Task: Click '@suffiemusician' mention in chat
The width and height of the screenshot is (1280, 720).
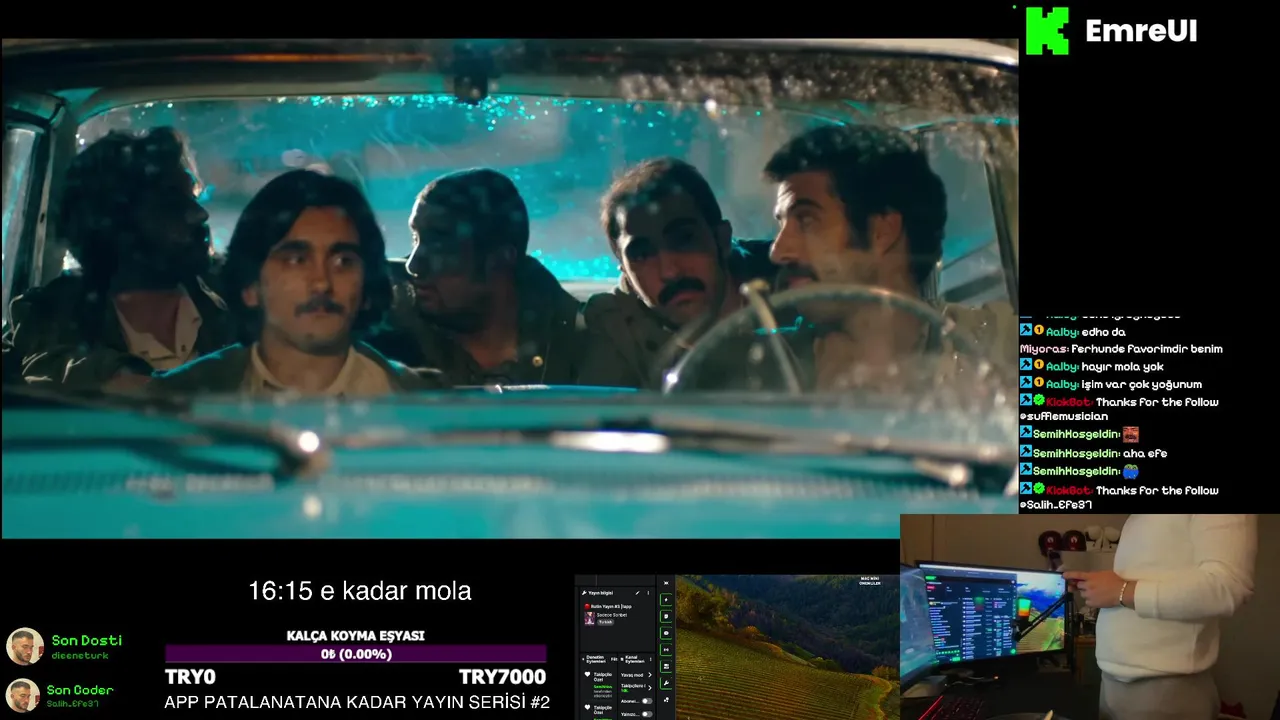Action: tap(1063, 417)
